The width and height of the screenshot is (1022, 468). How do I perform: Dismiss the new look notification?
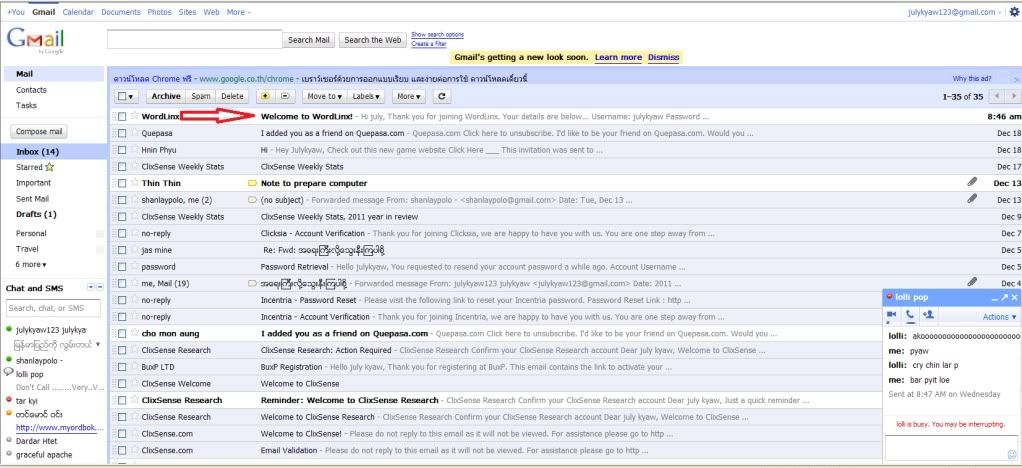[x=664, y=57]
